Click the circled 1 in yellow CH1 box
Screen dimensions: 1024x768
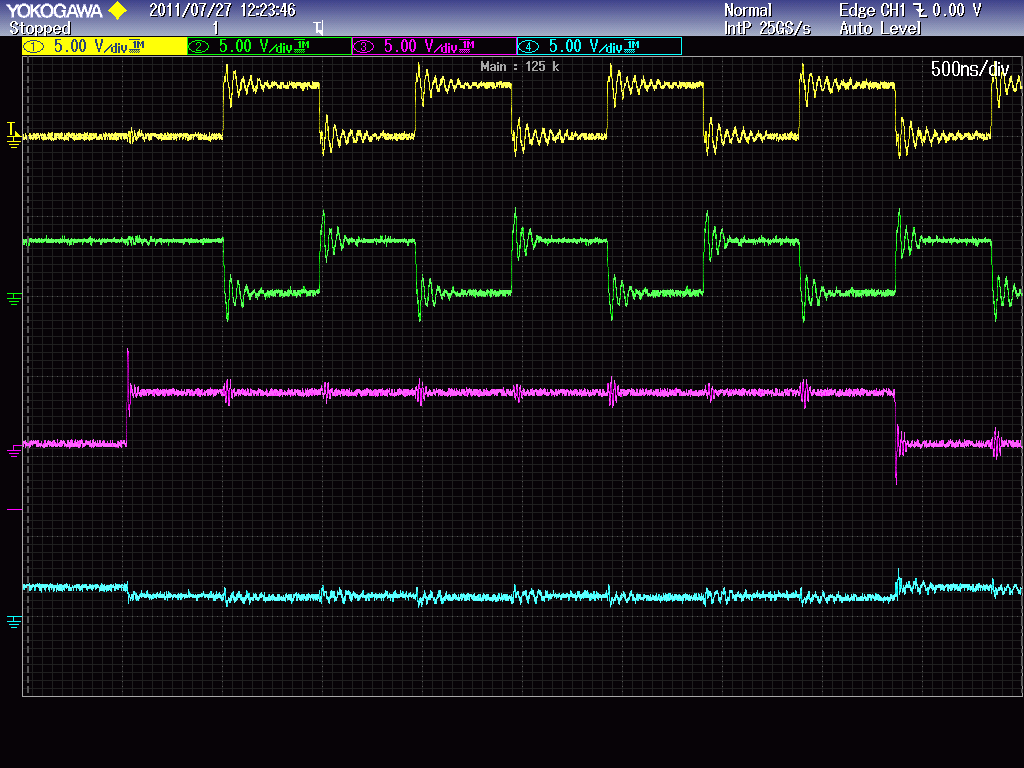click(x=34, y=46)
